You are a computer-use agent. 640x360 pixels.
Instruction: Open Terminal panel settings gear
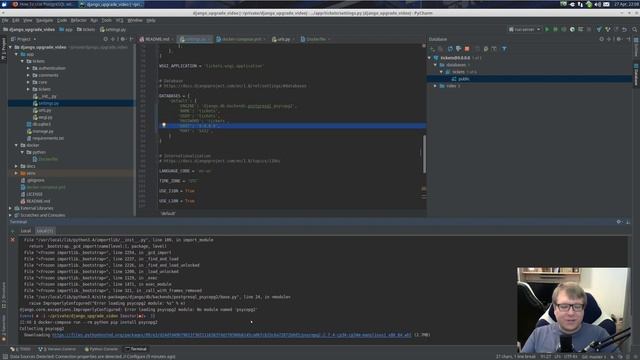(619, 222)
